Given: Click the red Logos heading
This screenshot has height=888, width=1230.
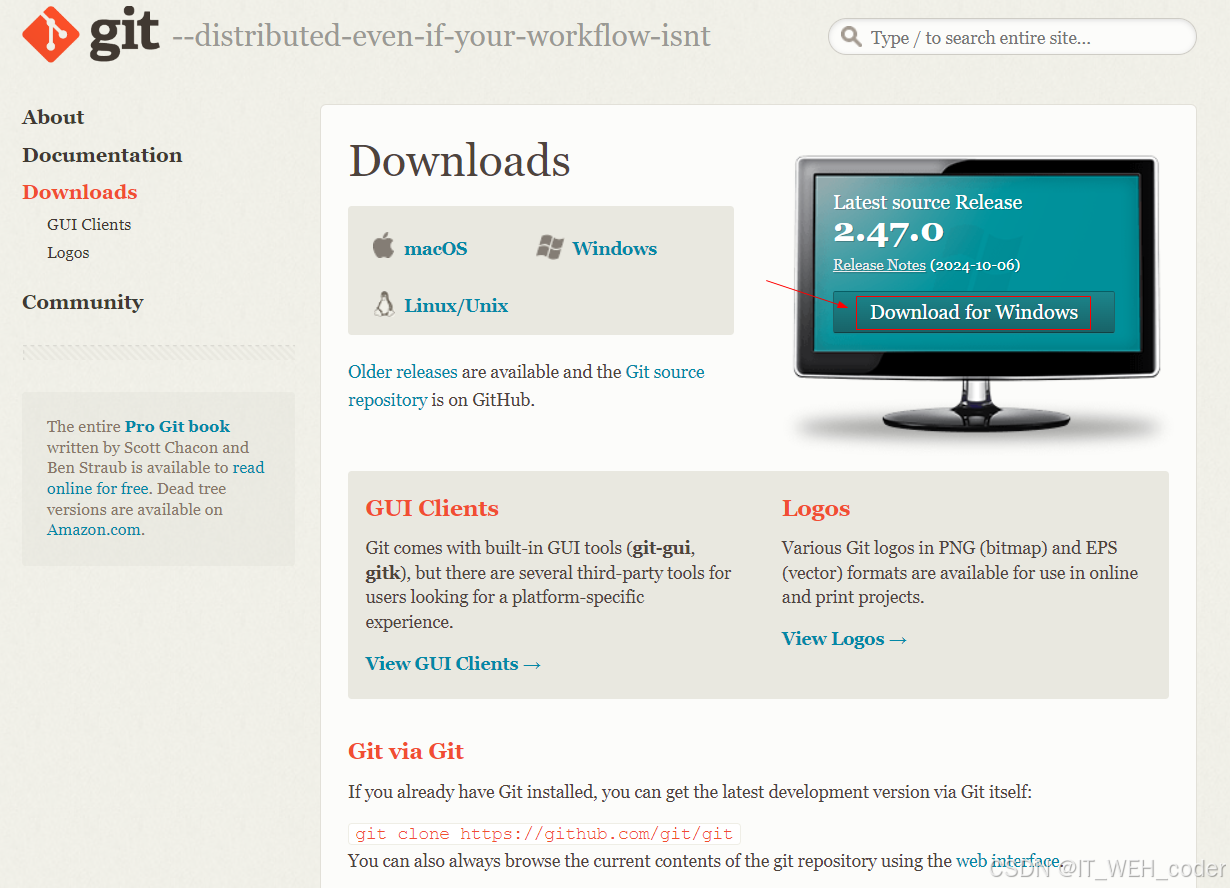Looking at the screenshot, I should click(x=816, y=508).
